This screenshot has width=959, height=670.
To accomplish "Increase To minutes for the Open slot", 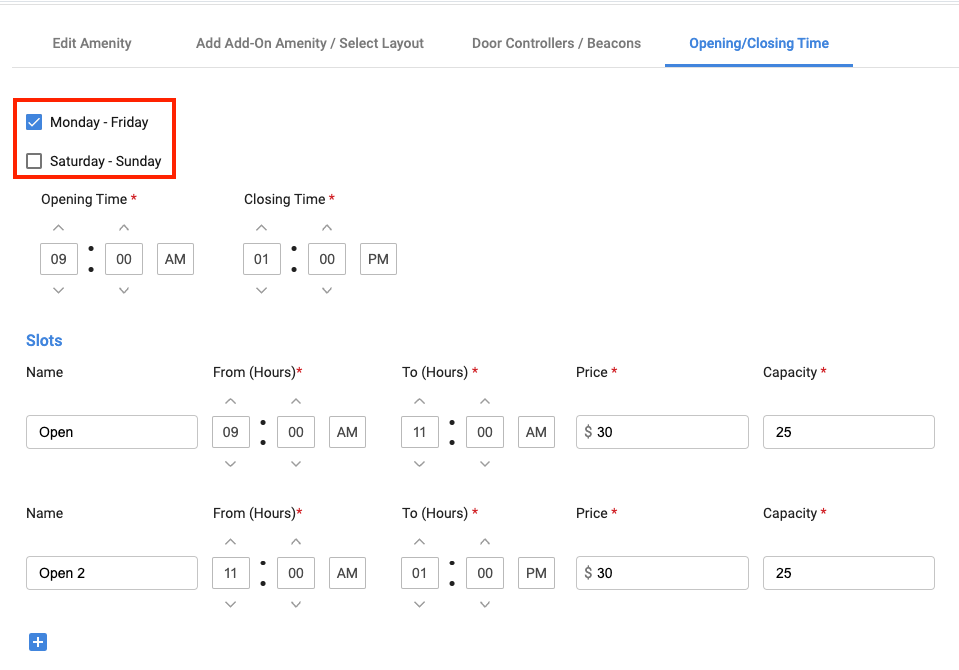I will pos(485,401).
